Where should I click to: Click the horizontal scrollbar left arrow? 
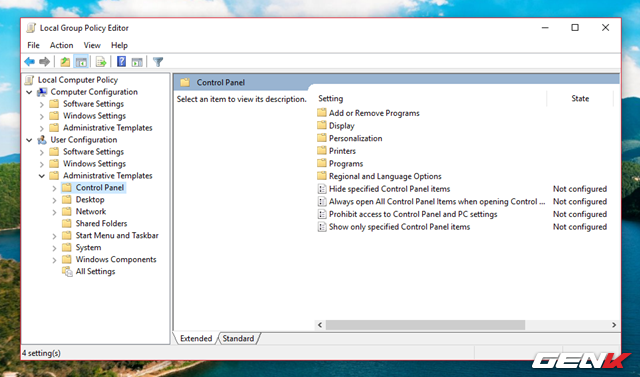pos(320,325)
